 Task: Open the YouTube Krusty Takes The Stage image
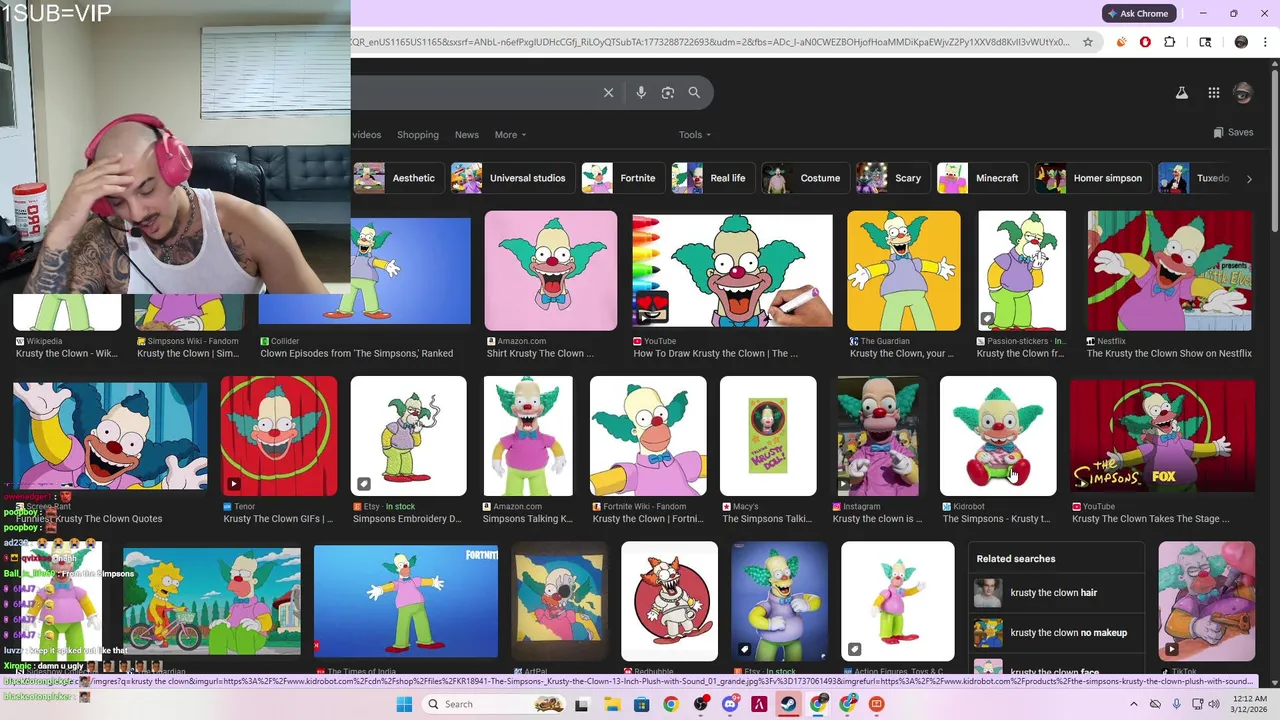click(1162, 436)
